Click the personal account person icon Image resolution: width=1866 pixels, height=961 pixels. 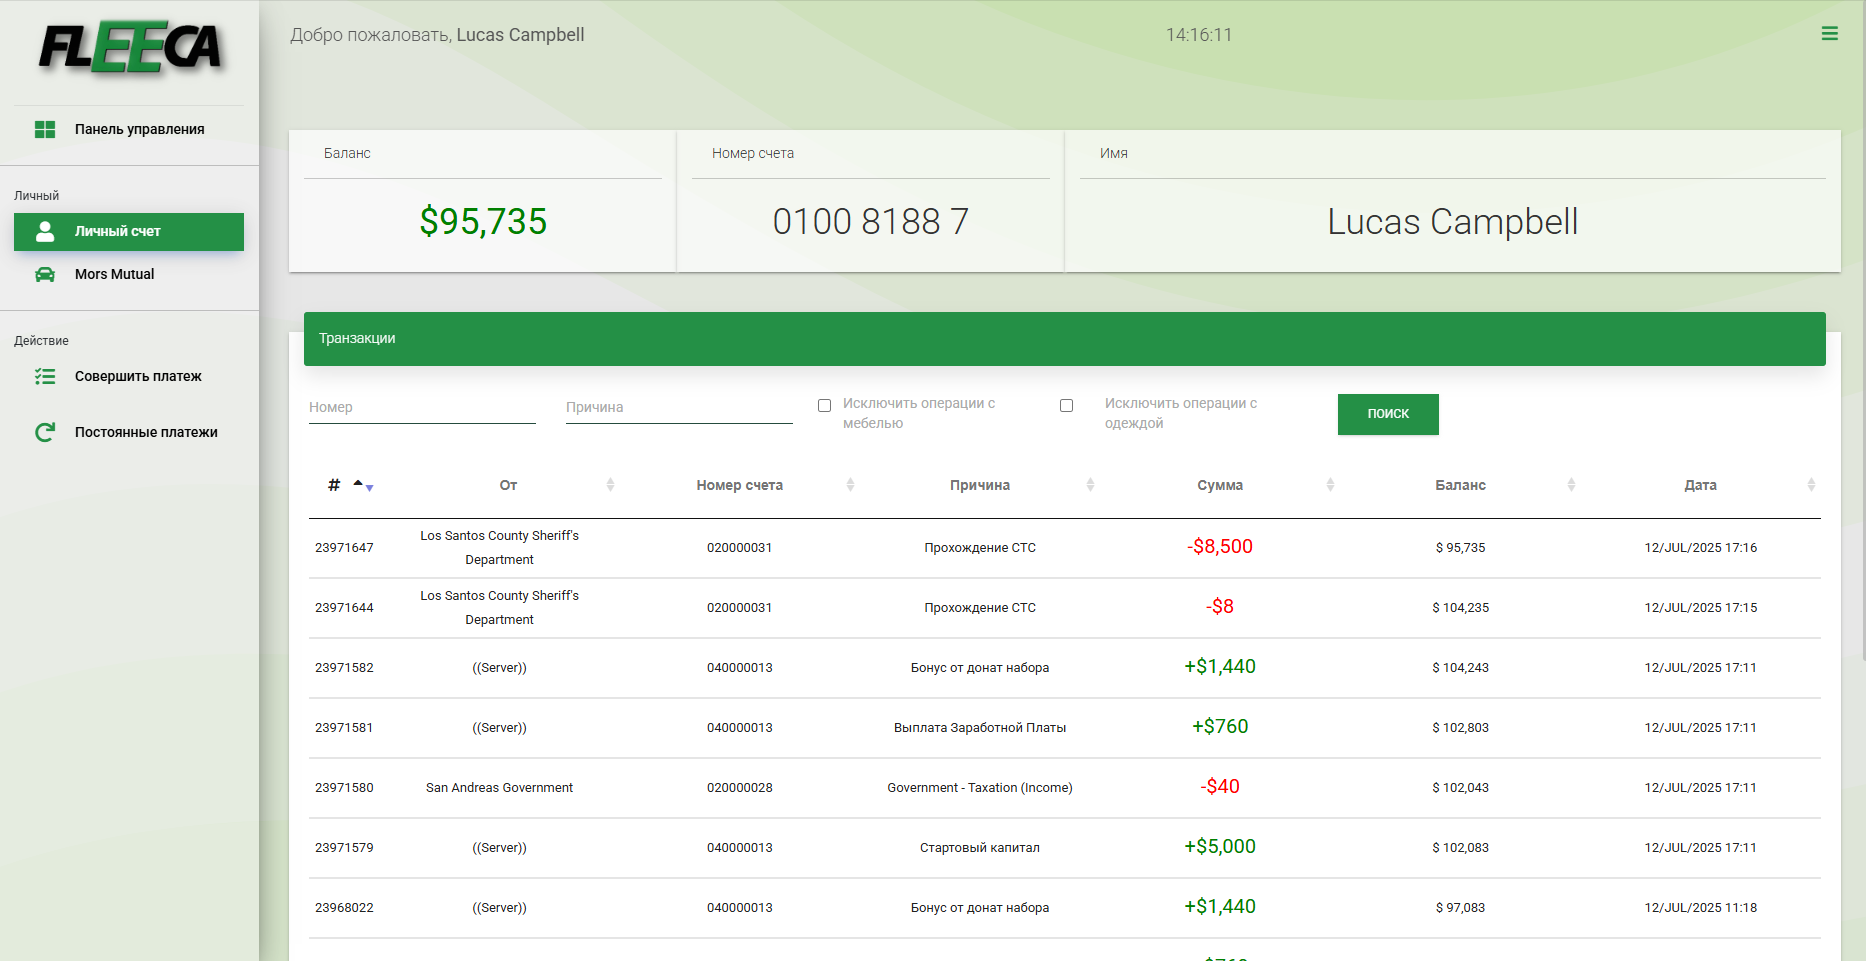coord(45,231)
